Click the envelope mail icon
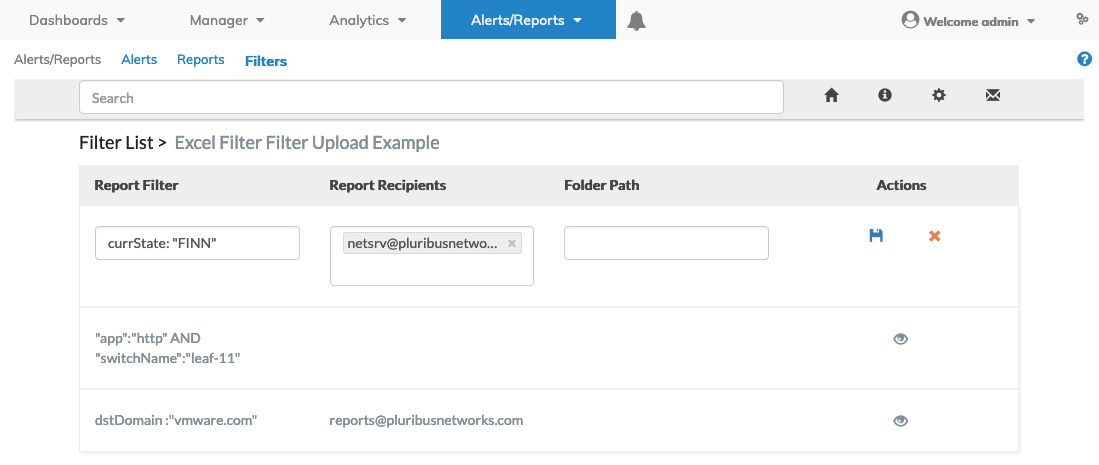Screen dimensions: 1099x465 pyautogui.click(x=992, y=96)
